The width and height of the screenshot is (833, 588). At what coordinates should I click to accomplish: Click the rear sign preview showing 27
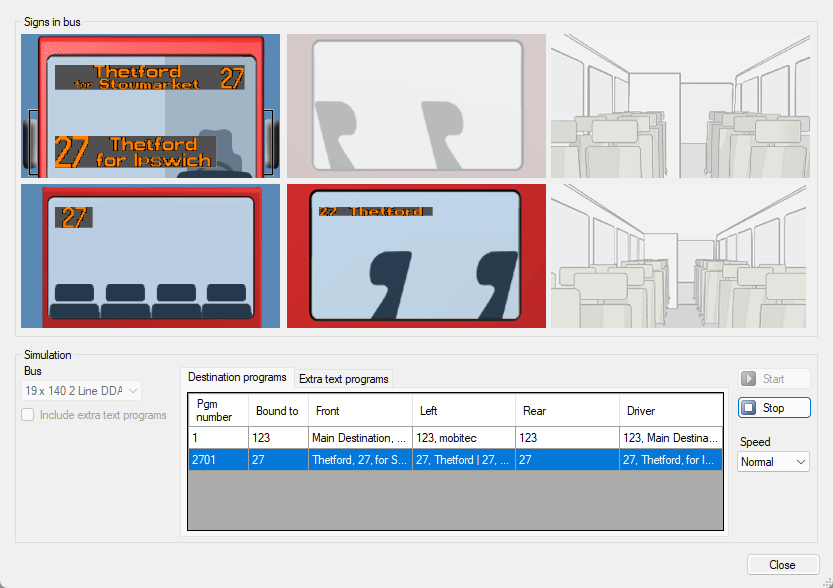point(150,256)
